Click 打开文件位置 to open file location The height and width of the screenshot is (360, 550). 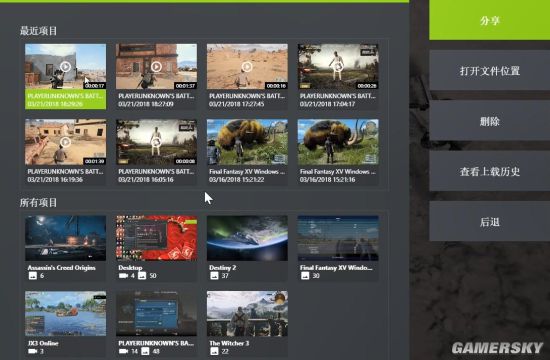[490, 71]
